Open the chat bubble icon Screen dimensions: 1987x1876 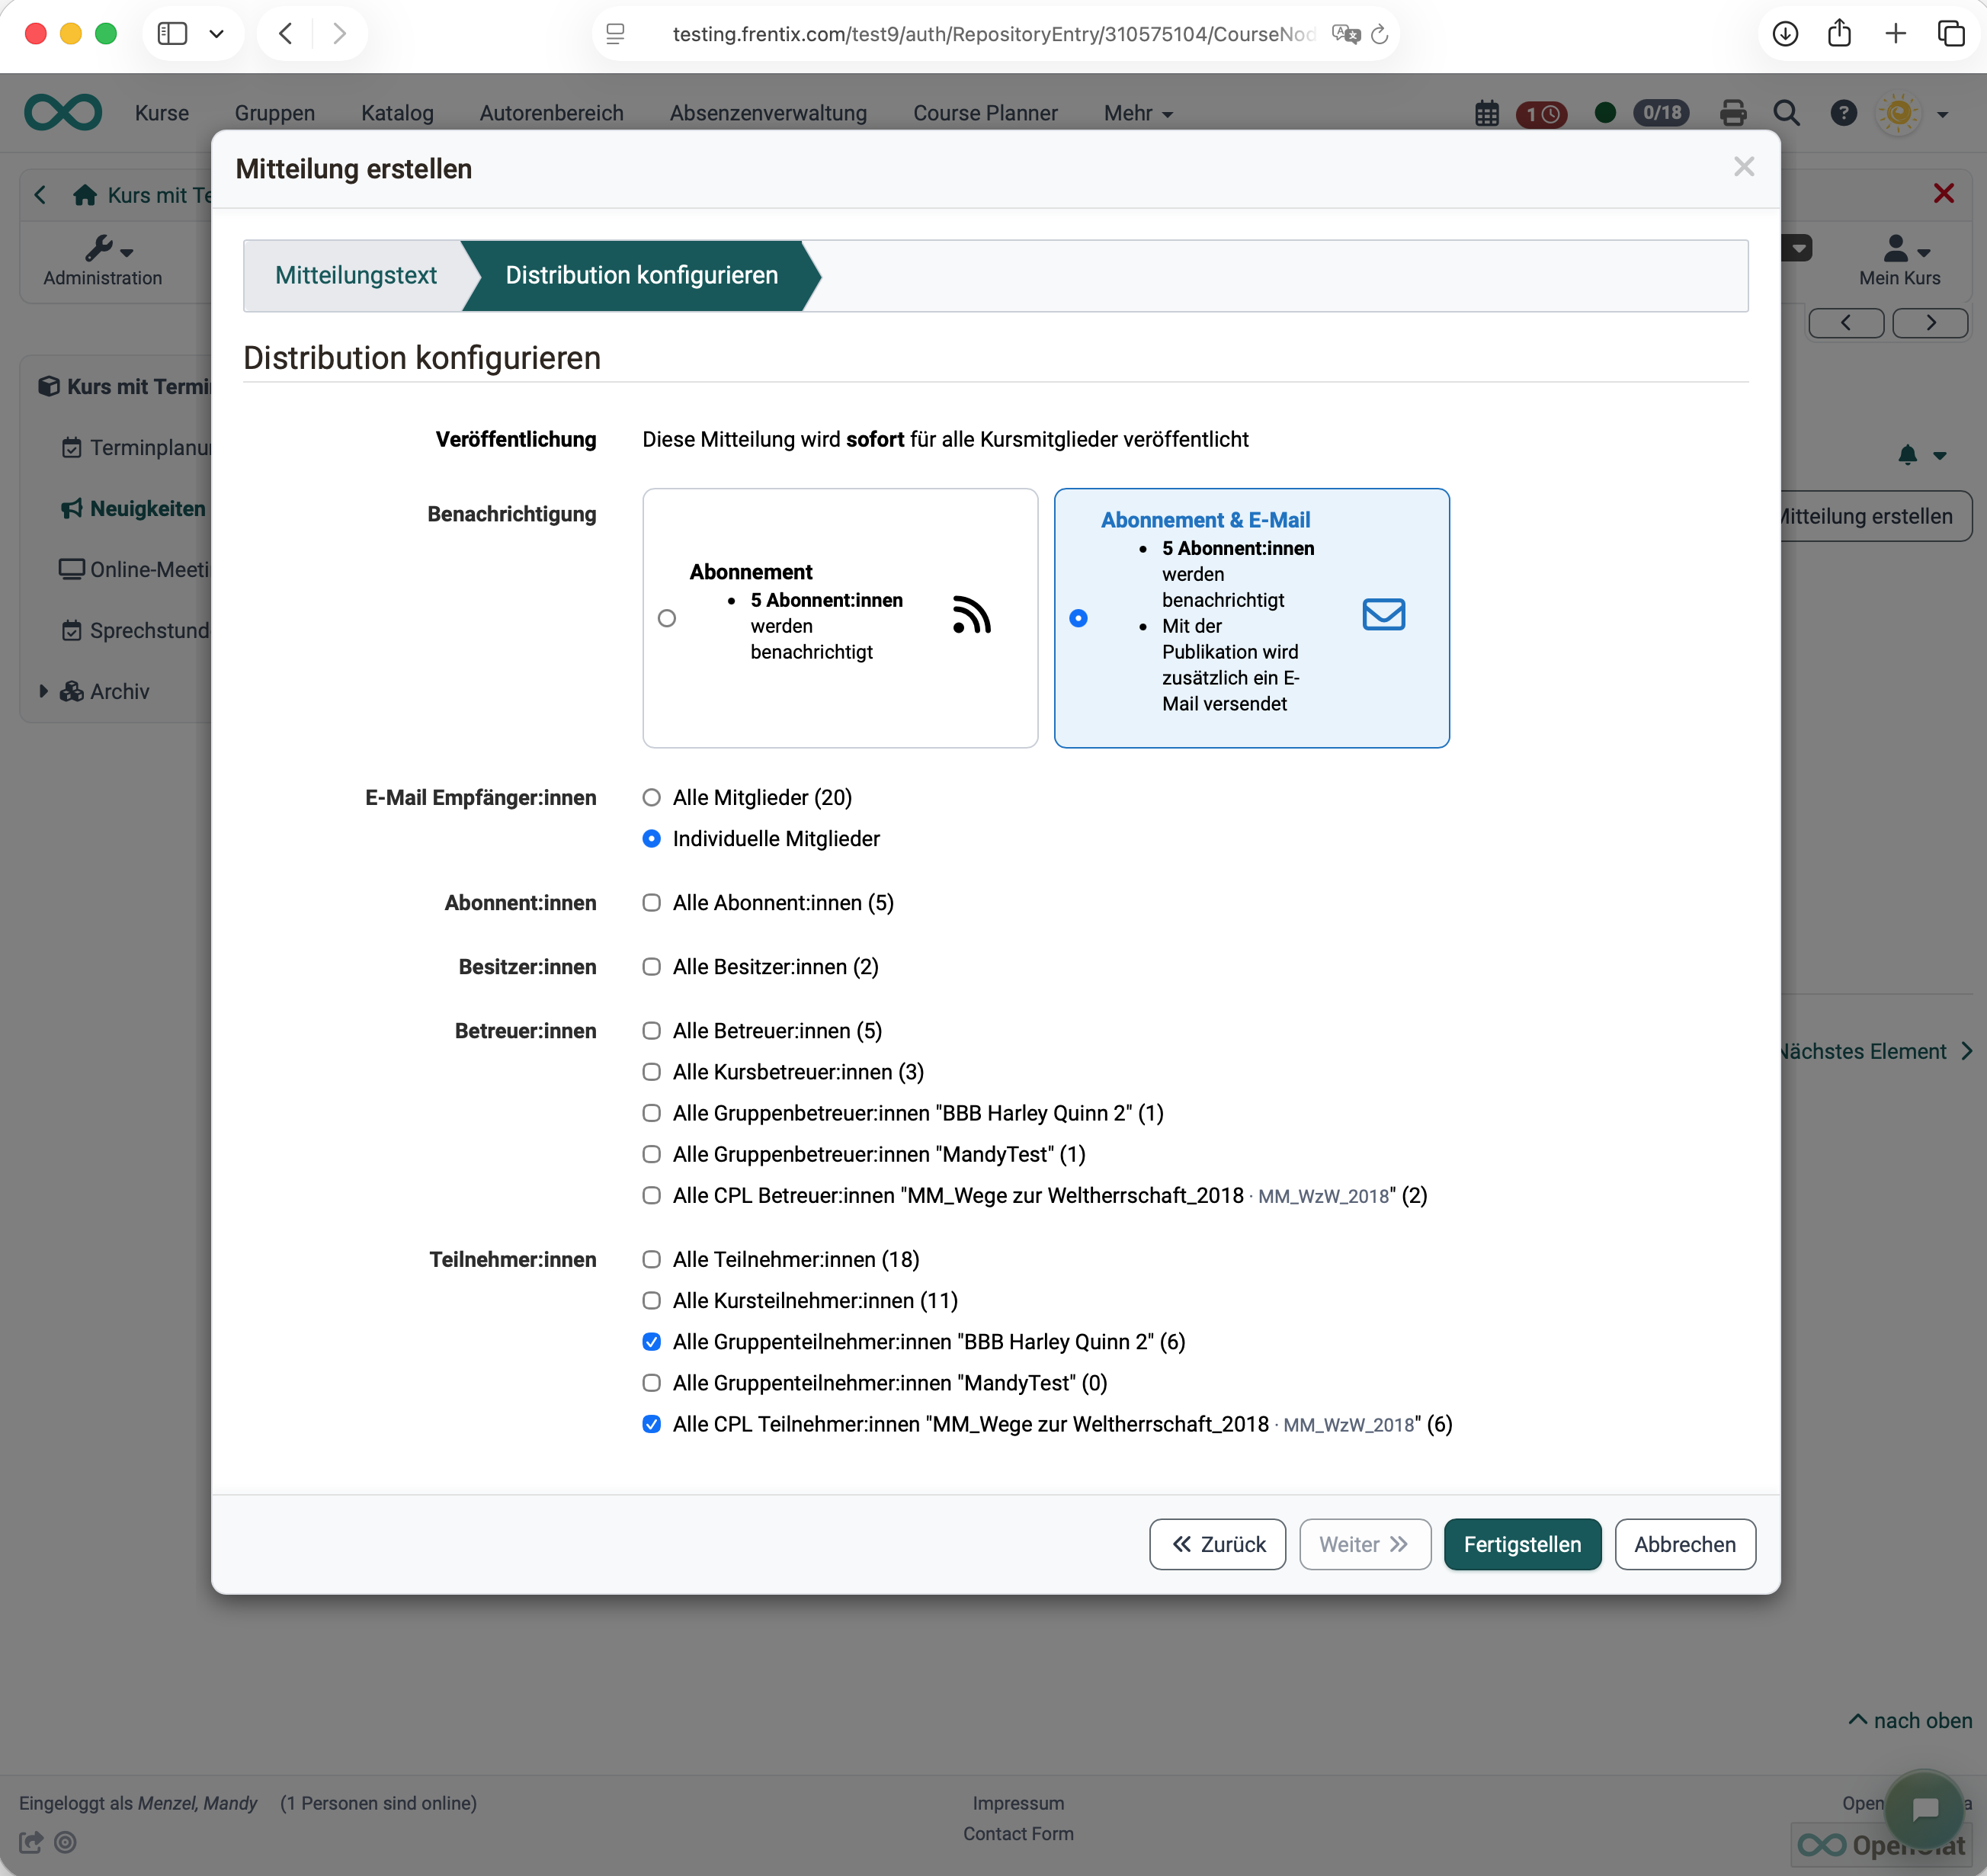point(1924,1808)
